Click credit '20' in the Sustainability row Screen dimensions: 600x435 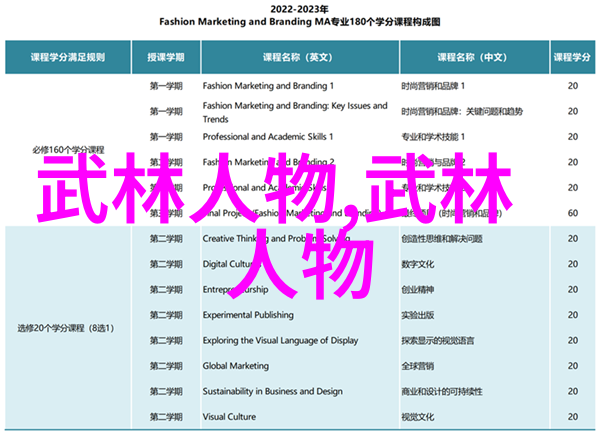[573, 391]
